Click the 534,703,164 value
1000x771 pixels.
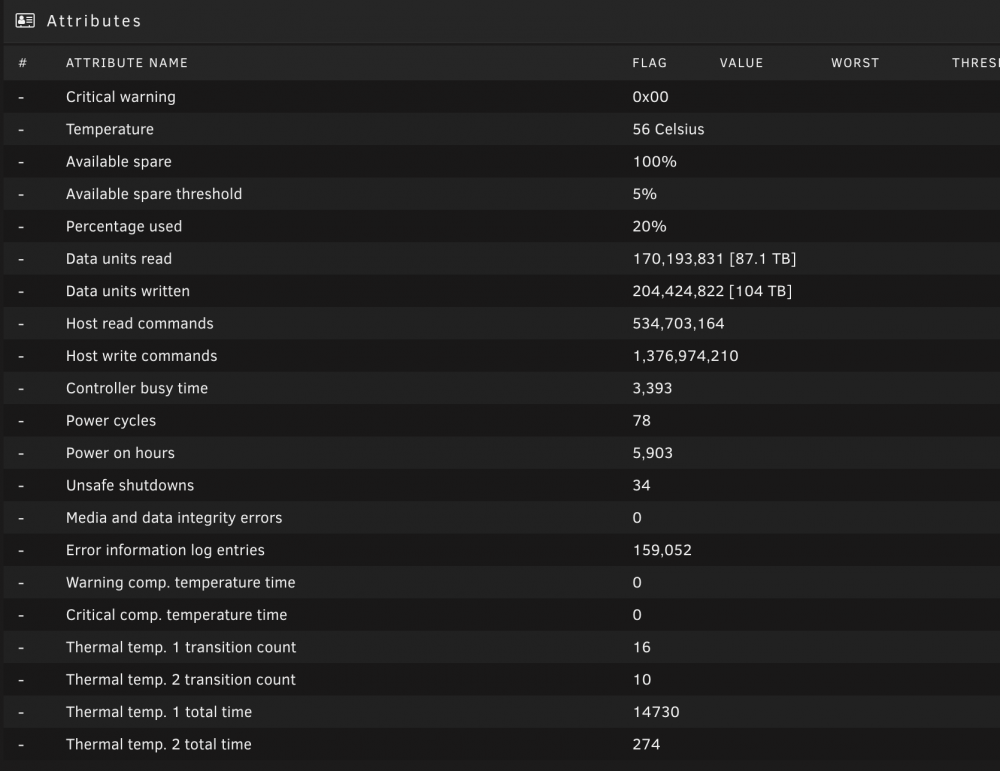point(678,324)
